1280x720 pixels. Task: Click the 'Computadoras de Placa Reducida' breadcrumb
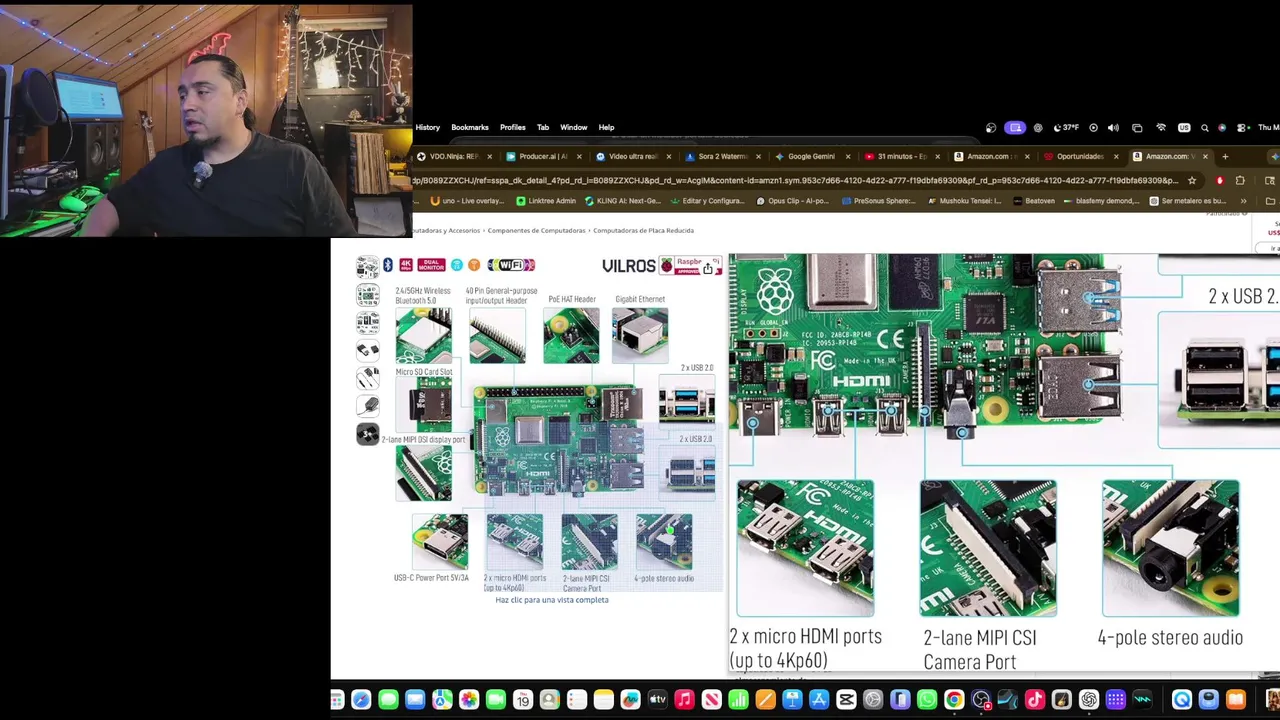[x=643, y=231]
